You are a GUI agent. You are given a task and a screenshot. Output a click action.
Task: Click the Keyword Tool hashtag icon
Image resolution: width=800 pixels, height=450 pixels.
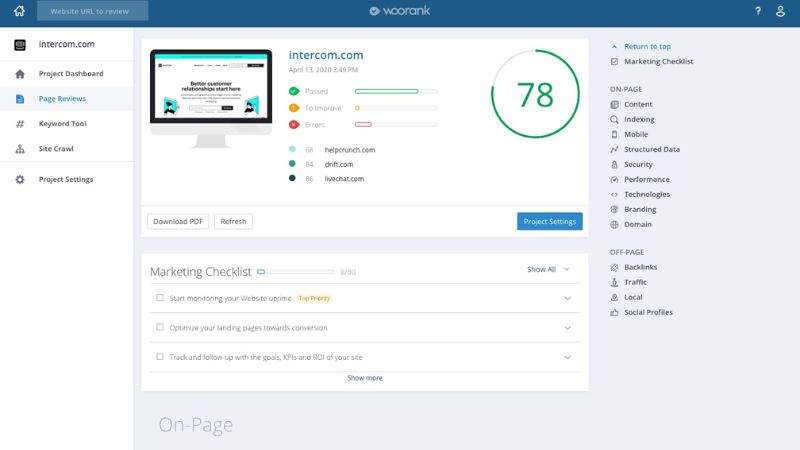click(20, 124)
